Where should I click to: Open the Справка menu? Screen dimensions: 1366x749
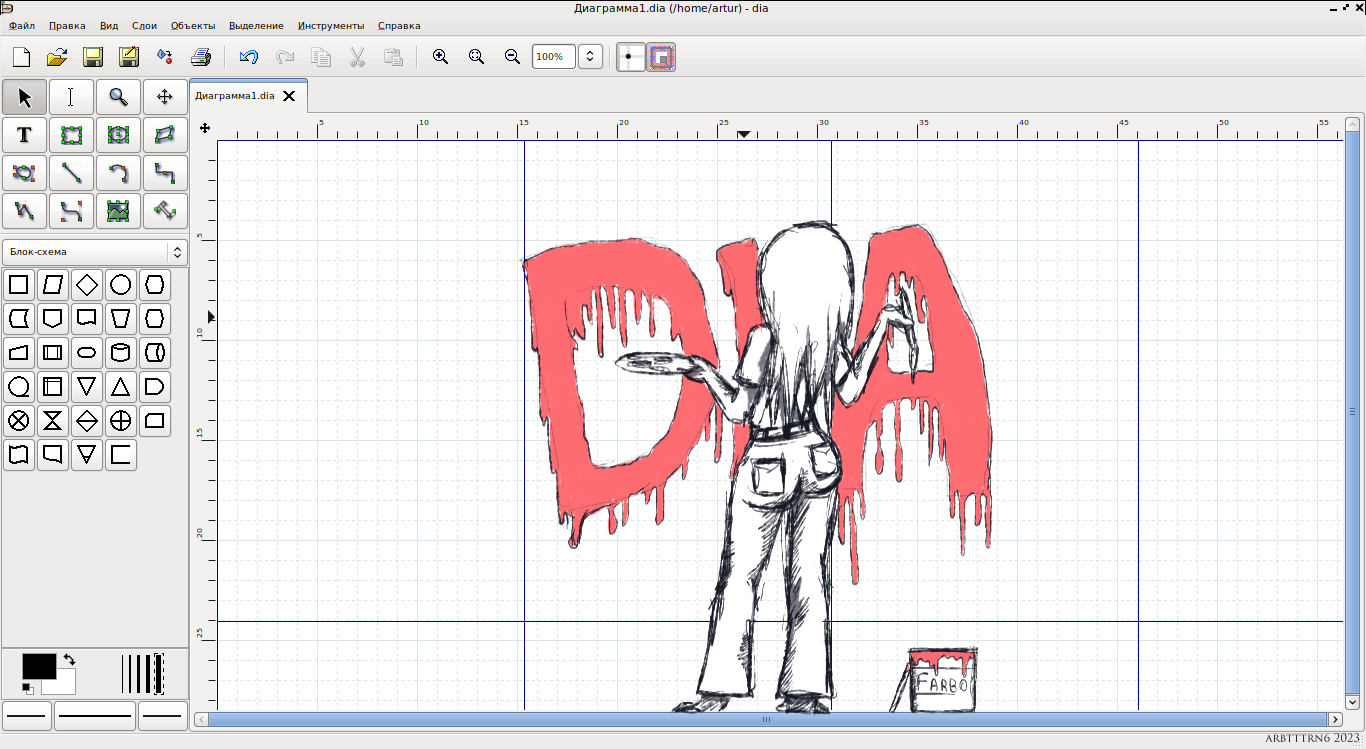point(399,25)
